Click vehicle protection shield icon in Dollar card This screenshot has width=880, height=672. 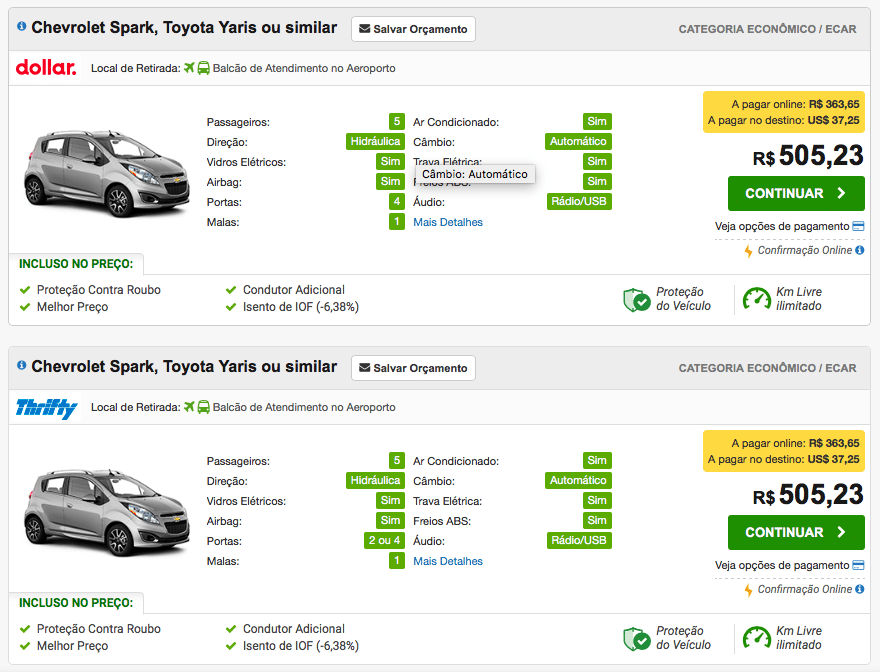tap(636, 300)
